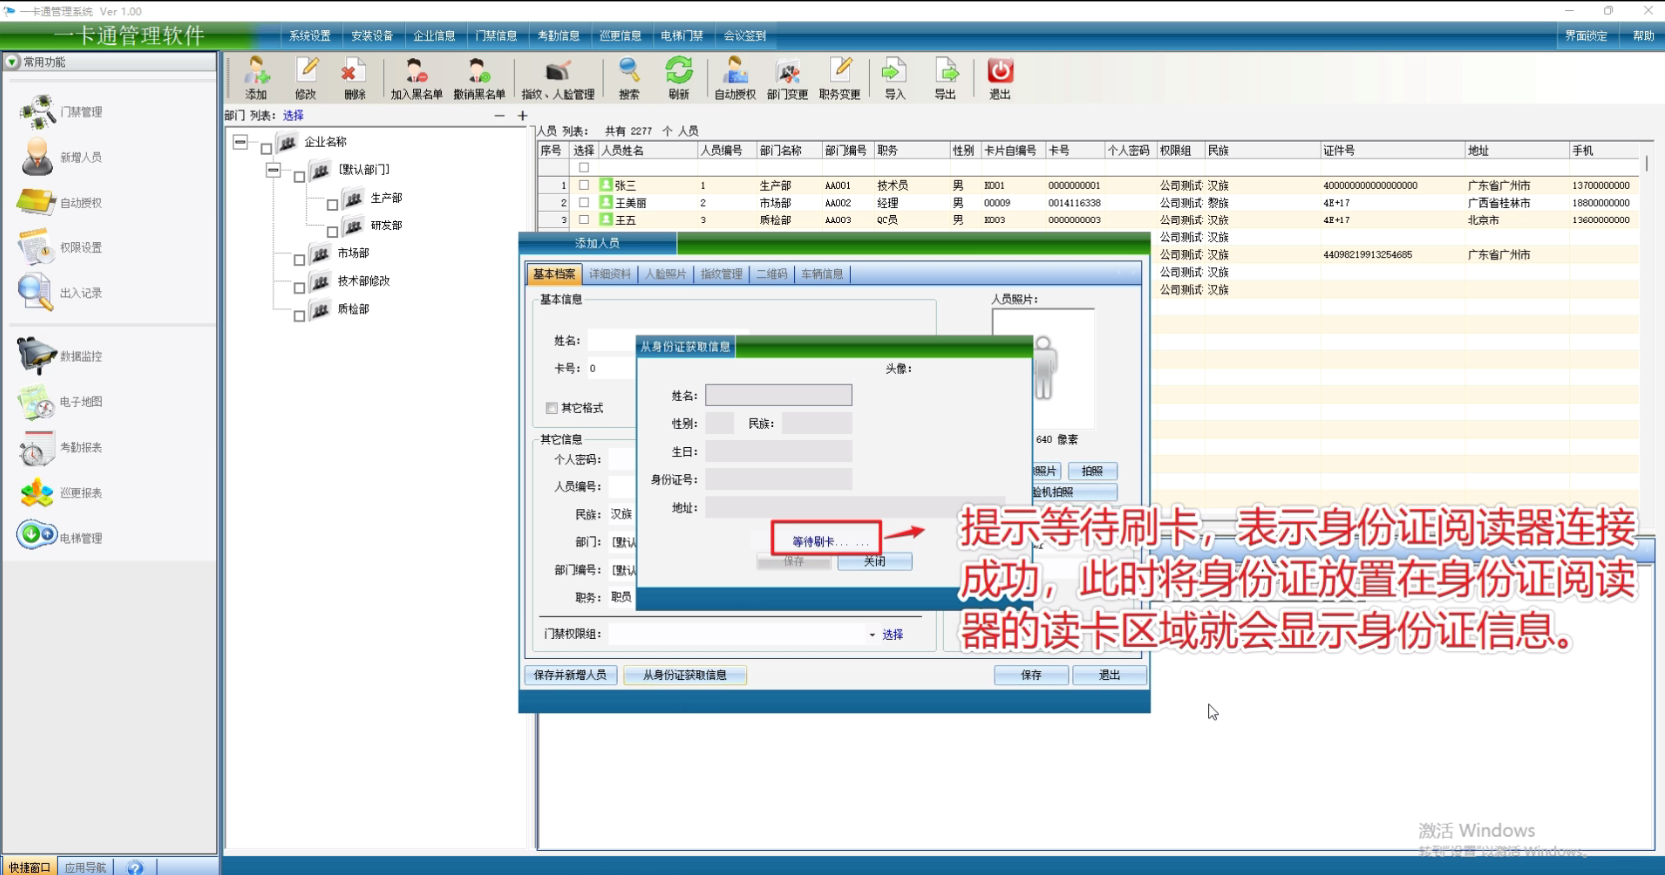Image resolution: width=1665 pixels, height=875 pixels.
Task: Open the 门禁权限组 dropdown arrow
Action: click(x=872, y=635)
